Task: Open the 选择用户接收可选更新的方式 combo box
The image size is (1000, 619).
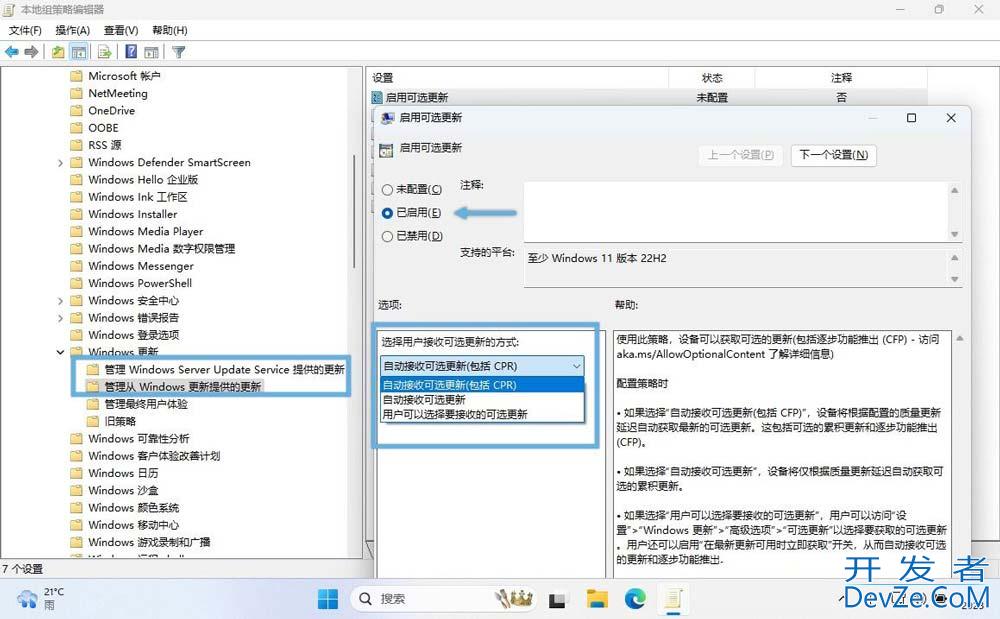Action: [482, 366]
